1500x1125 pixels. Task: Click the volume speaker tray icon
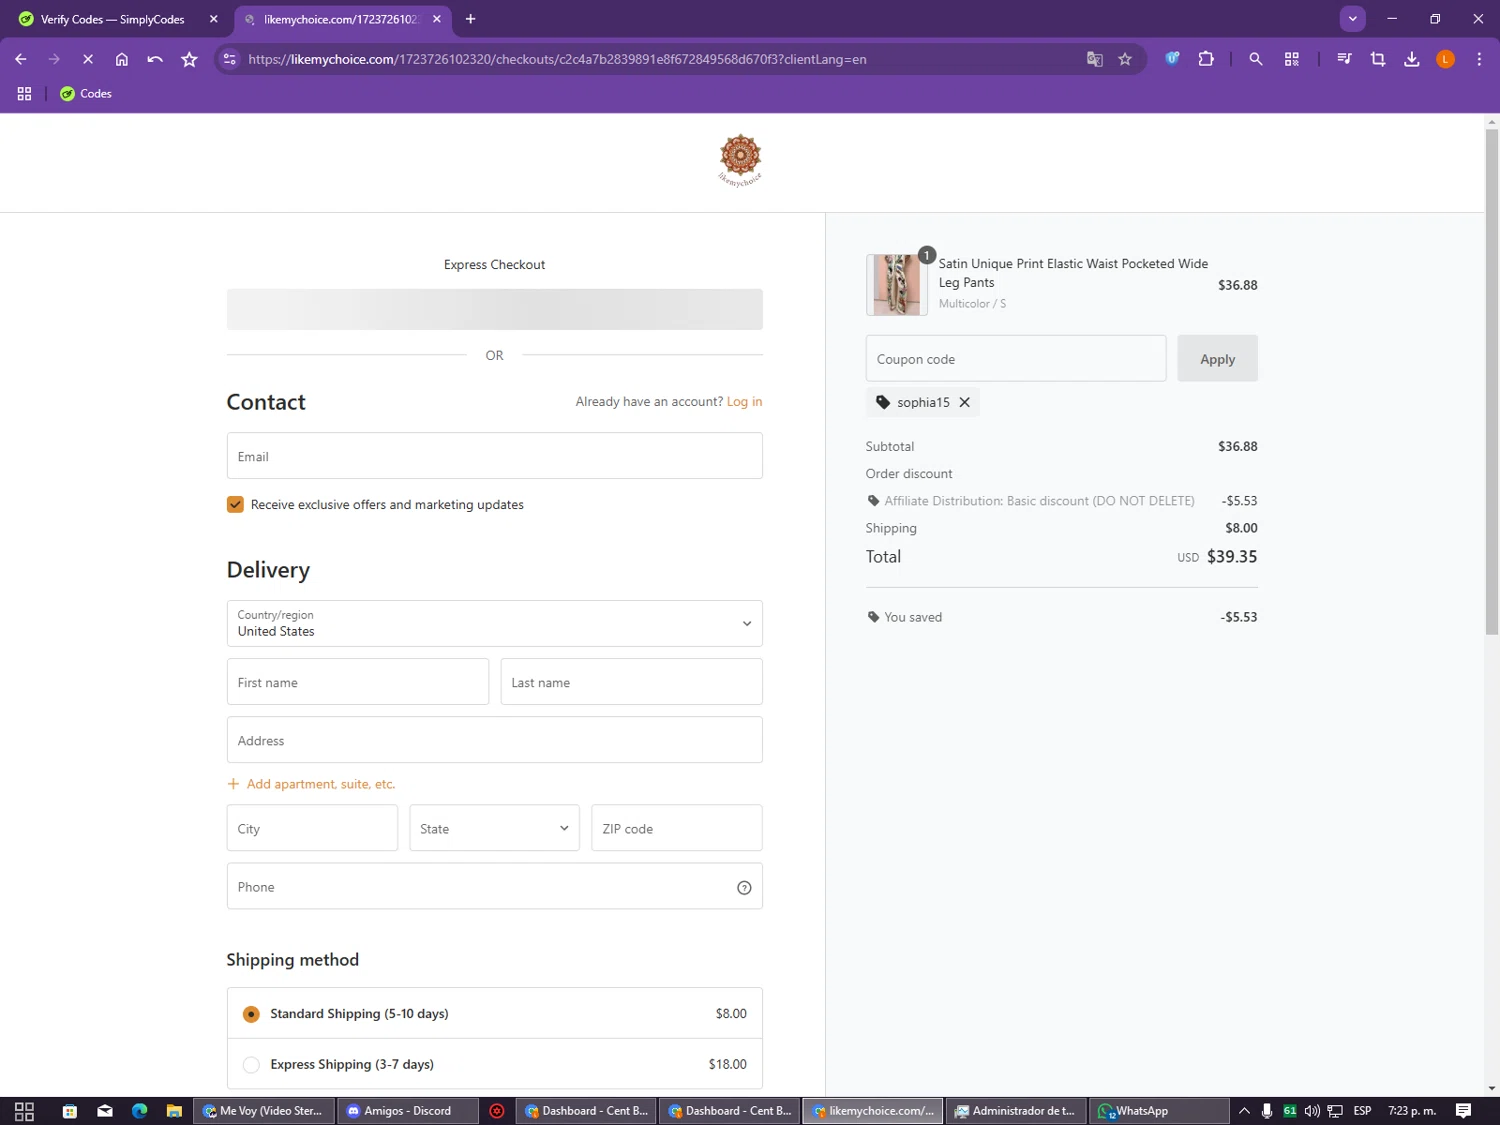1312,1111
